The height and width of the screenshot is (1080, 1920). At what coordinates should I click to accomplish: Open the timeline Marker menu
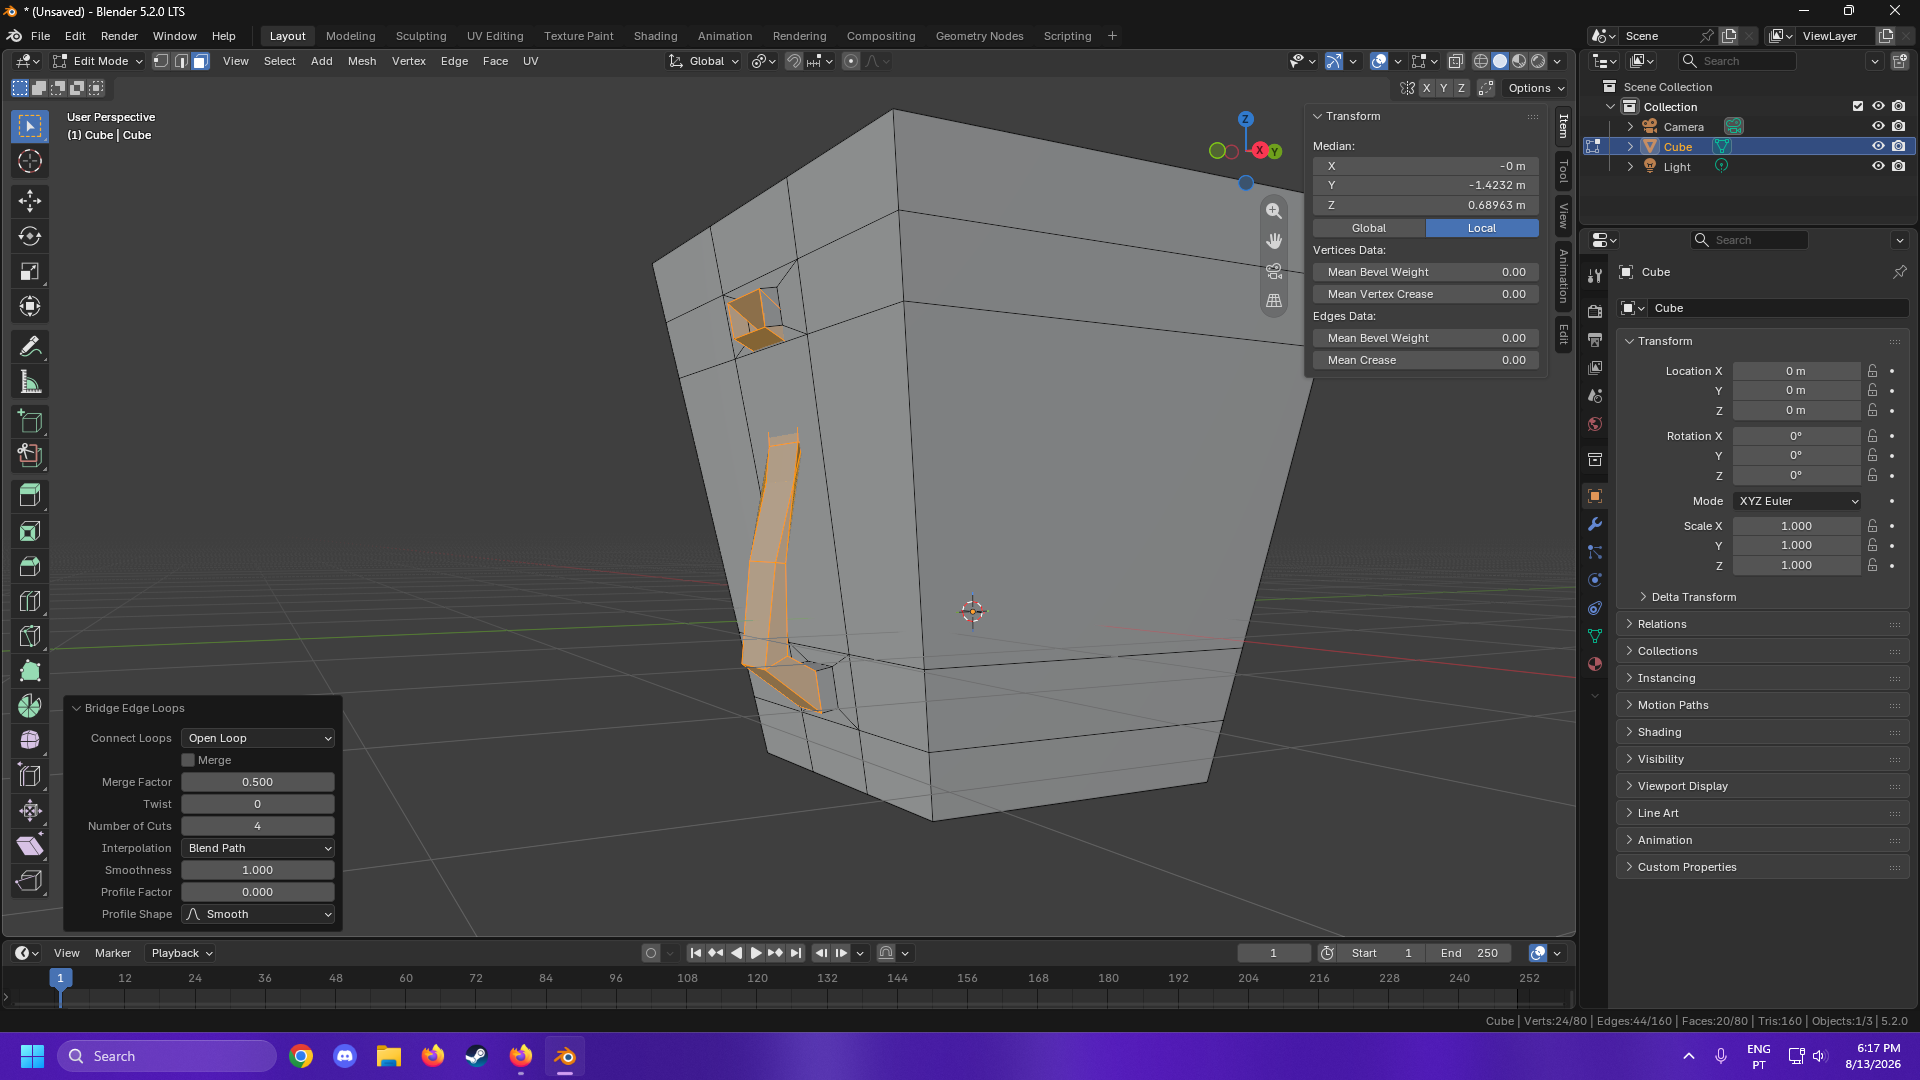[x=113, y=953]
